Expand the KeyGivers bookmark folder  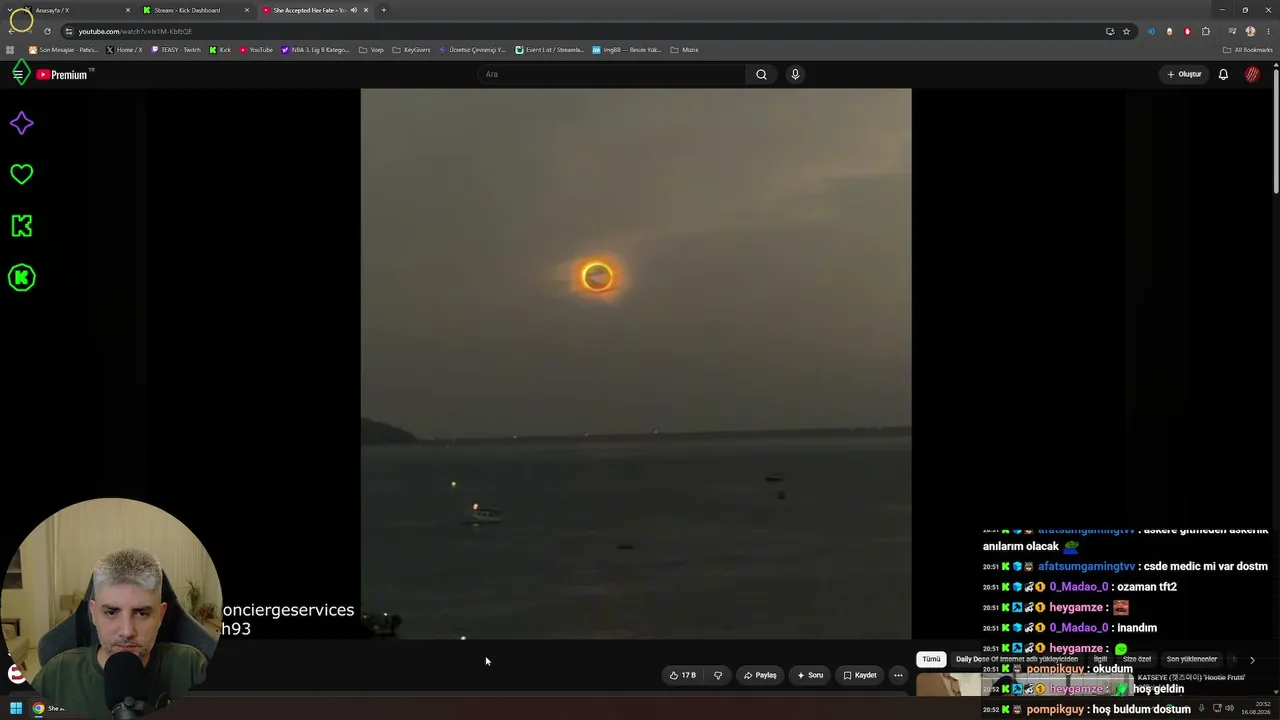tap(411, 50)
